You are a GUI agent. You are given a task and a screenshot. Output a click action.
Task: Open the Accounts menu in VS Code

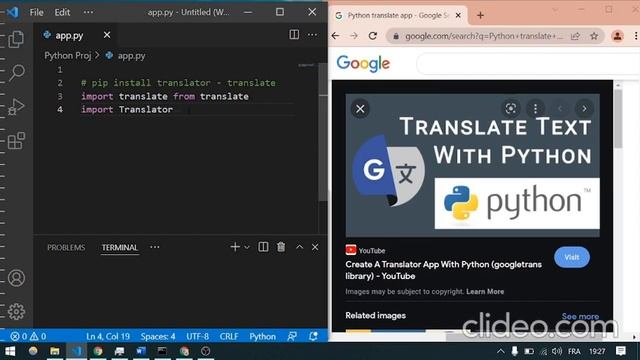(16, 278)
